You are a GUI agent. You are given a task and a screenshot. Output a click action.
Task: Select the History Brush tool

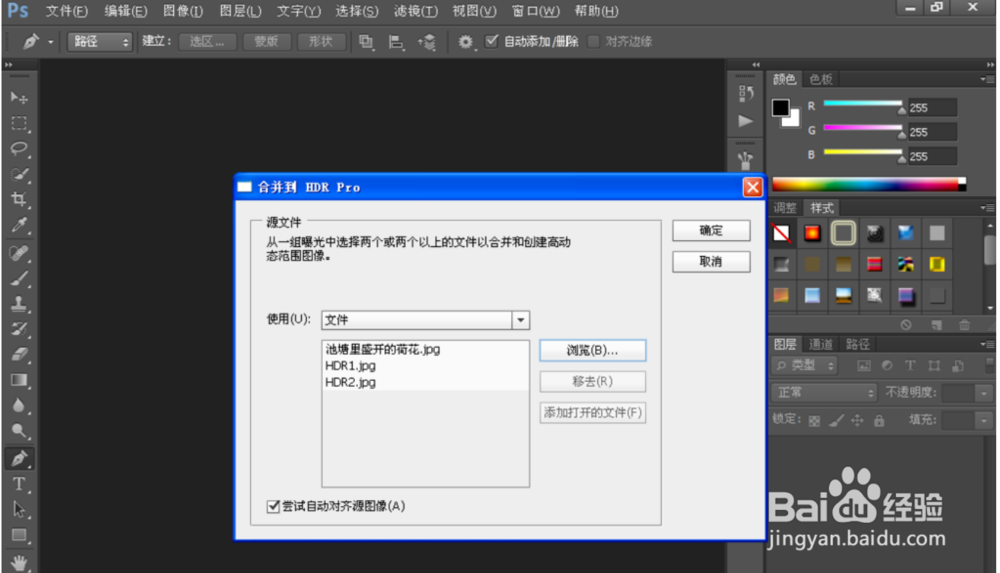pyautogui.click(x=19, y=329)
